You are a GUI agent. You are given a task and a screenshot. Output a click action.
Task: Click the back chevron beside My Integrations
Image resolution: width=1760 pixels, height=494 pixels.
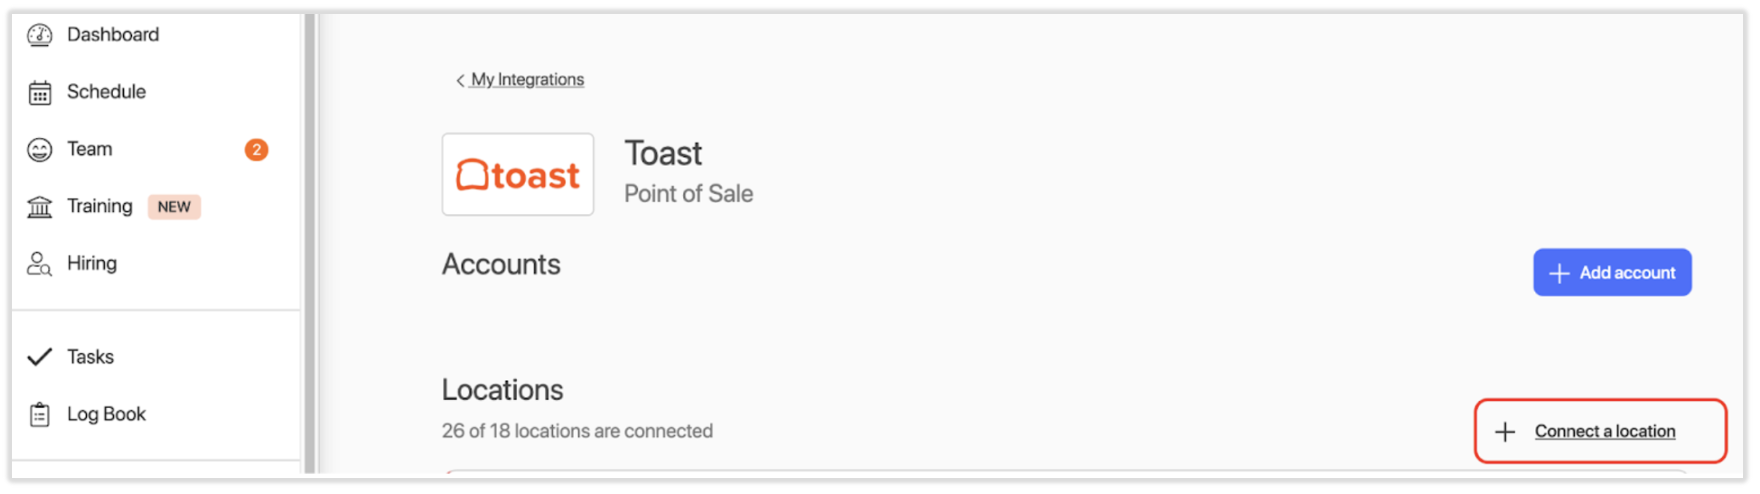460,80
